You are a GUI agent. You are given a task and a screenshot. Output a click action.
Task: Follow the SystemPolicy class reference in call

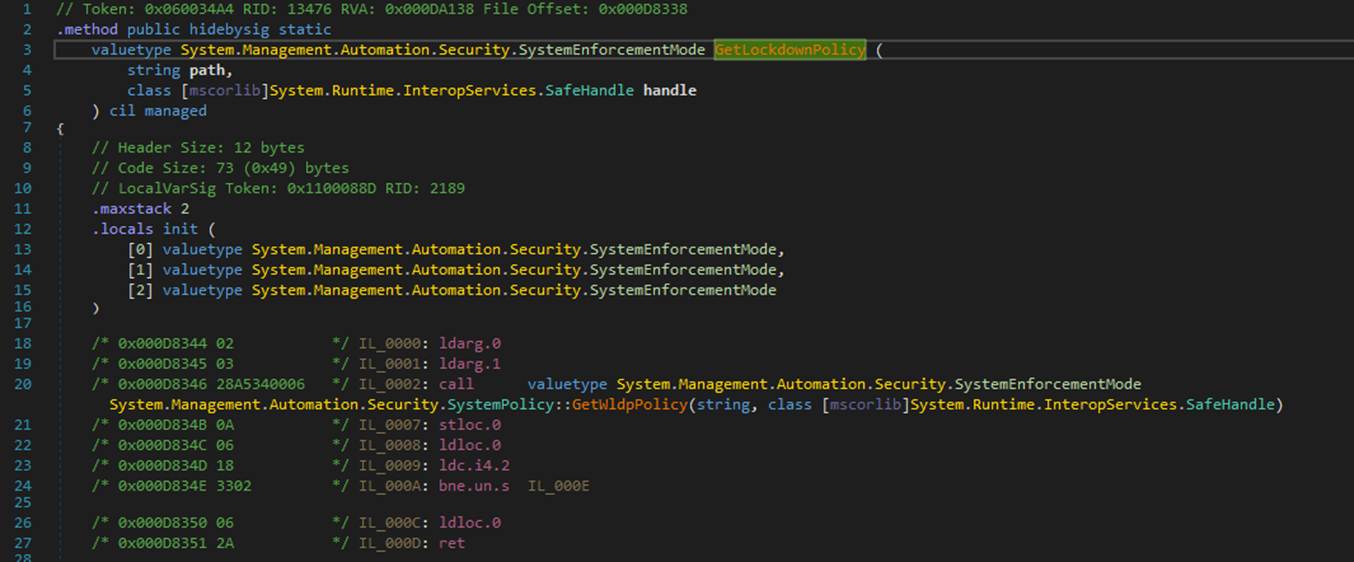click(502, 405)
